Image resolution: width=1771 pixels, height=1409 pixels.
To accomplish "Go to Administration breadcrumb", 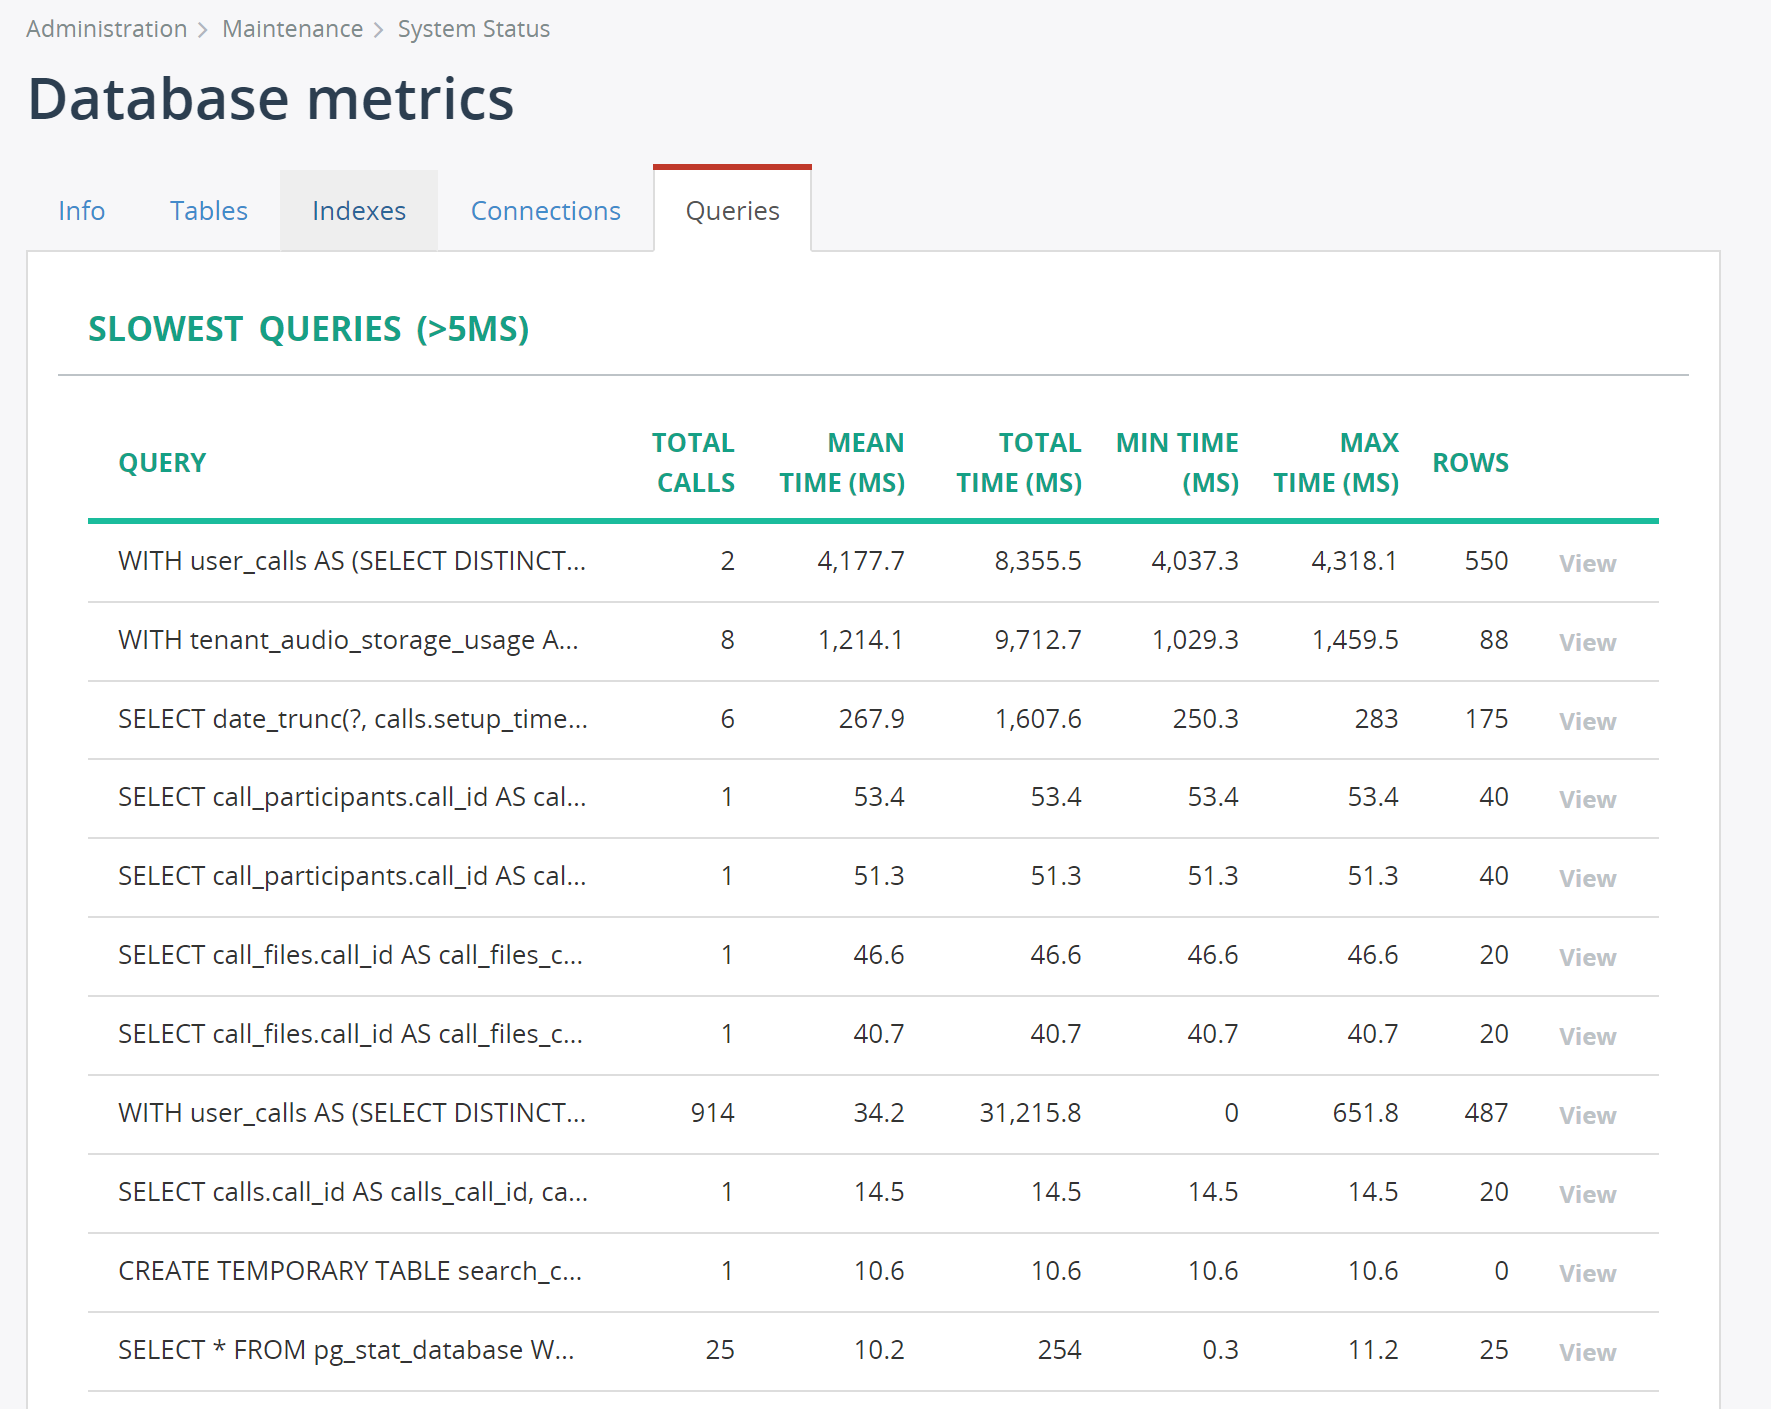I will [107, 29].
